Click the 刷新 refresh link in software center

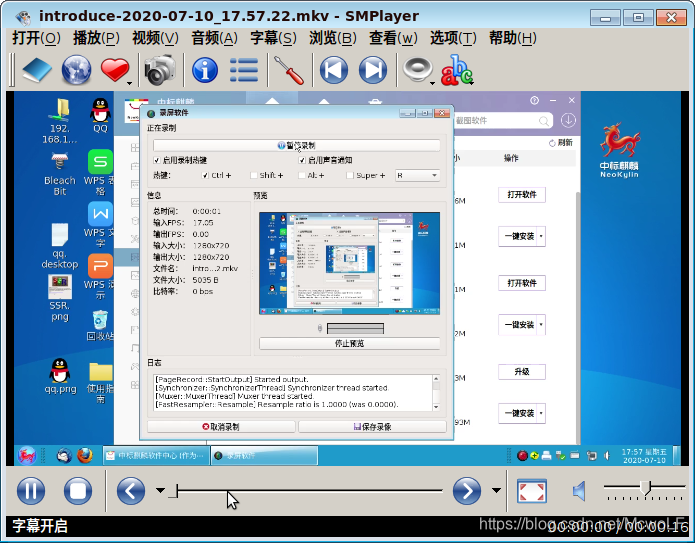pos(561,143)
